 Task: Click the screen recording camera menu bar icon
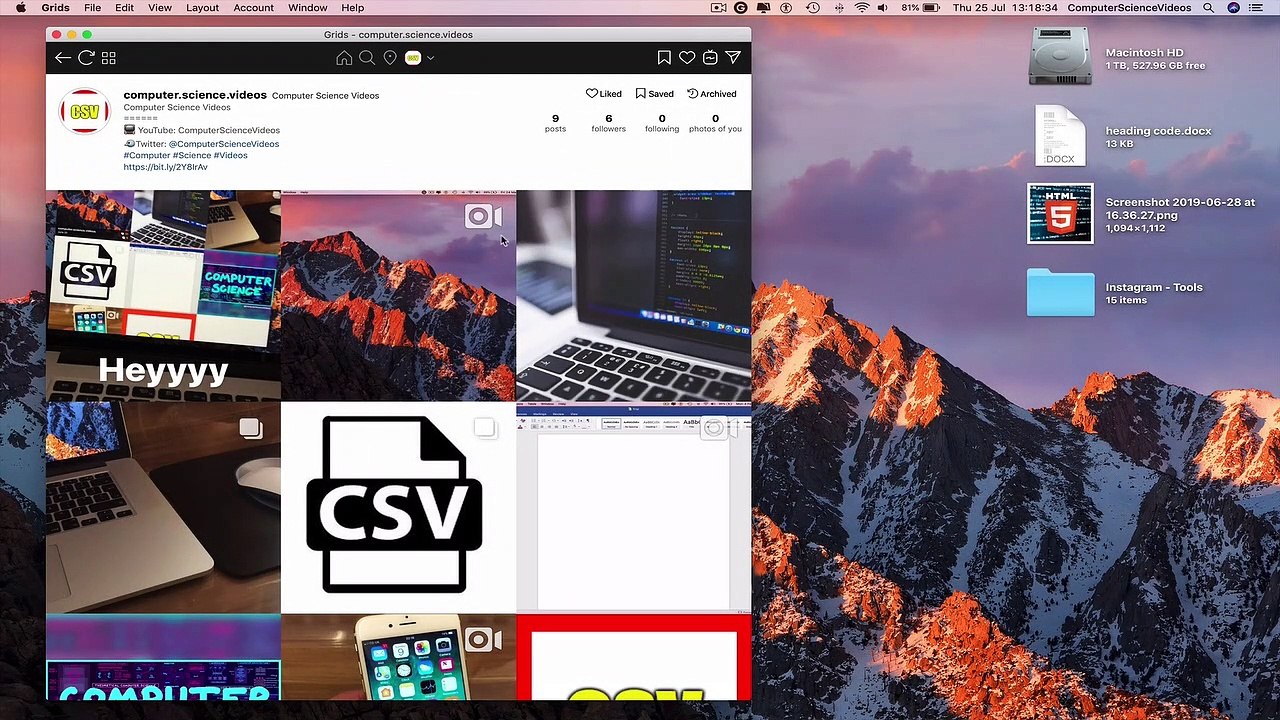[x=718, y=8]
